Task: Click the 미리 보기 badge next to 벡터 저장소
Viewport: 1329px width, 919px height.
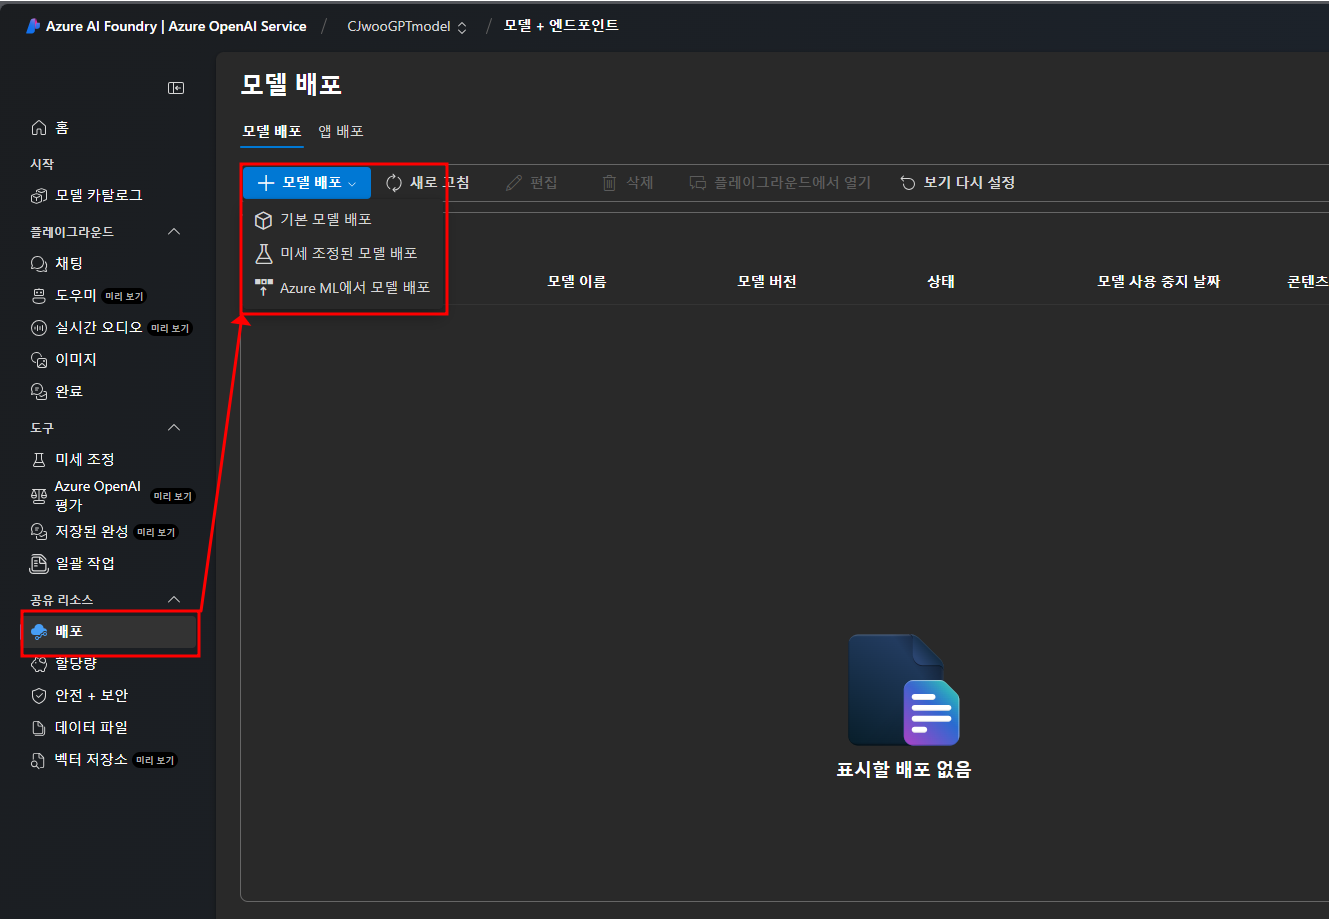Action: pyautogui.click(x=155, y=760)
